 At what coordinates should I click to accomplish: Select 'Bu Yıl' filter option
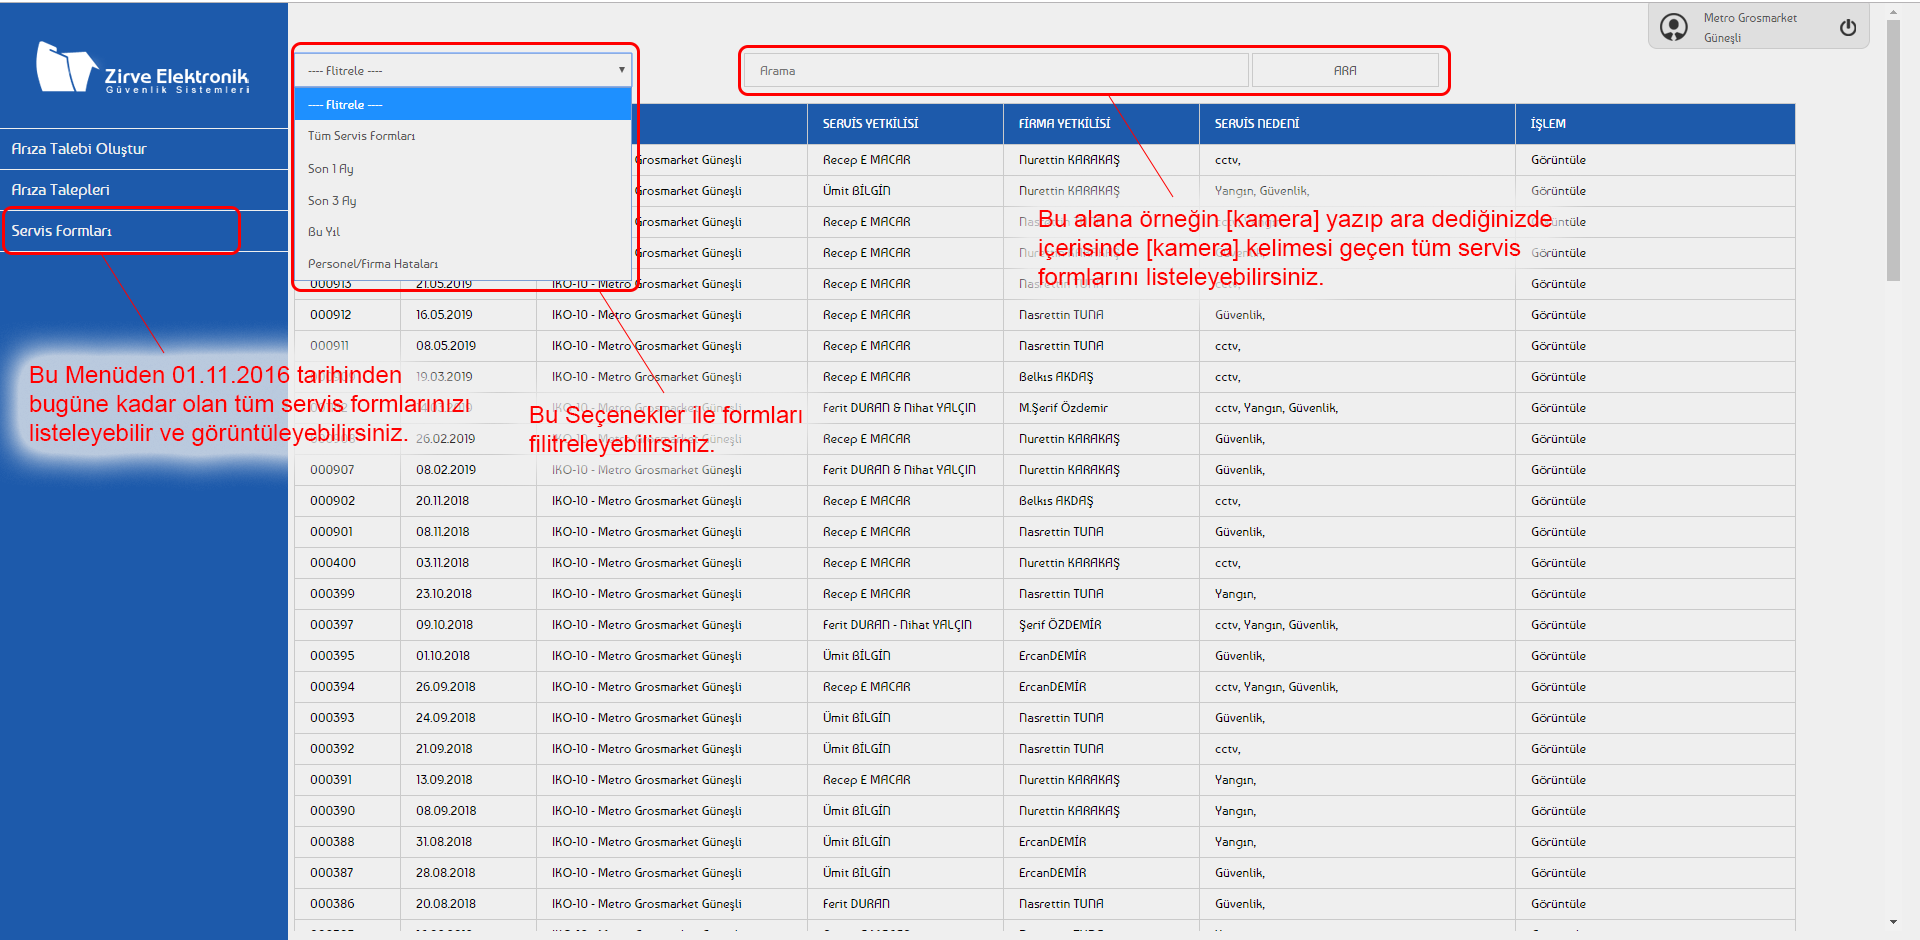[x=324, y=232]
